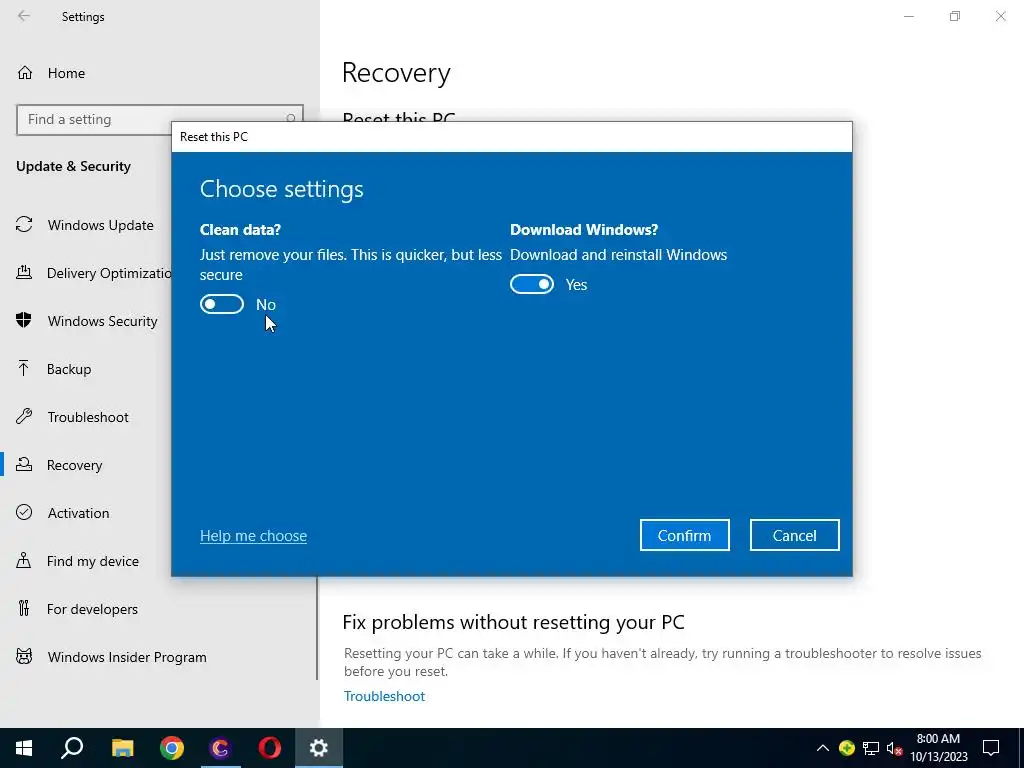Click the Windows Update refresh icon
This screenshot has width=1024, height=768.
coord(24,225)
